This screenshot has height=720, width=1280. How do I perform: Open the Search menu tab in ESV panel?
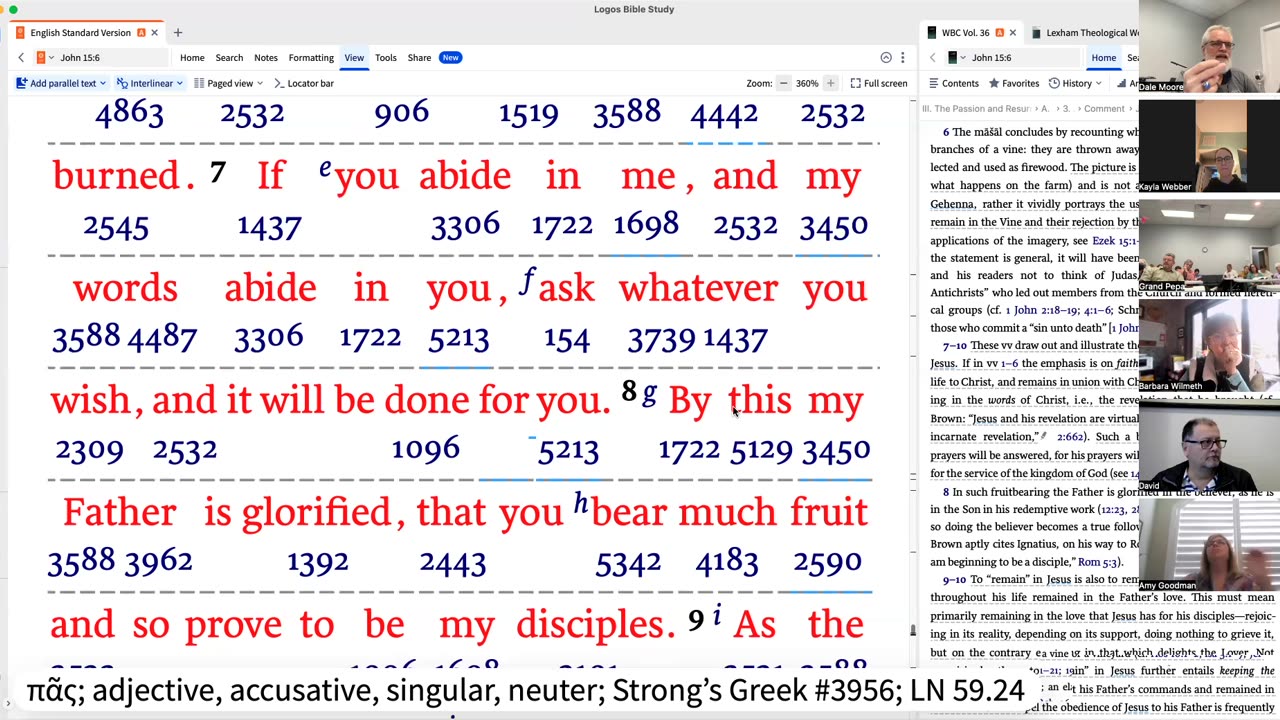click(x=229, y=58)
